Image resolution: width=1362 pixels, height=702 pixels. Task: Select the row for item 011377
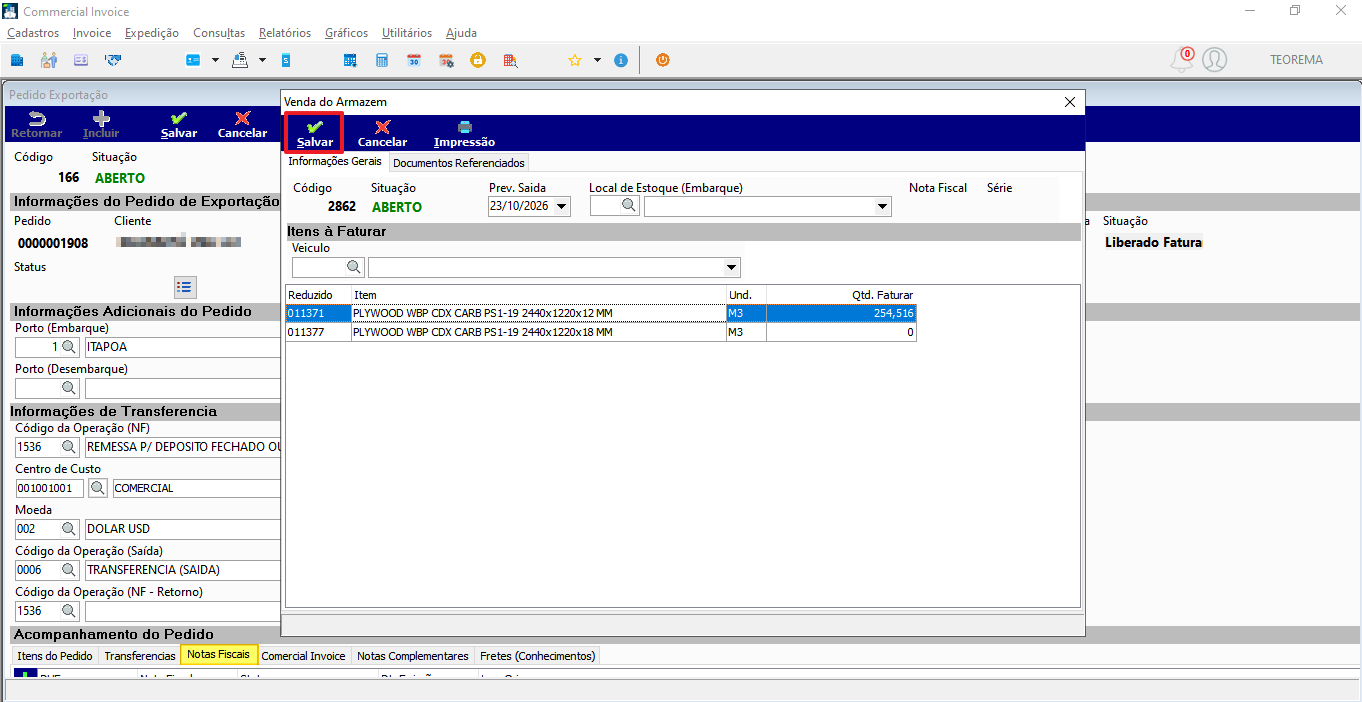(601, 332)
